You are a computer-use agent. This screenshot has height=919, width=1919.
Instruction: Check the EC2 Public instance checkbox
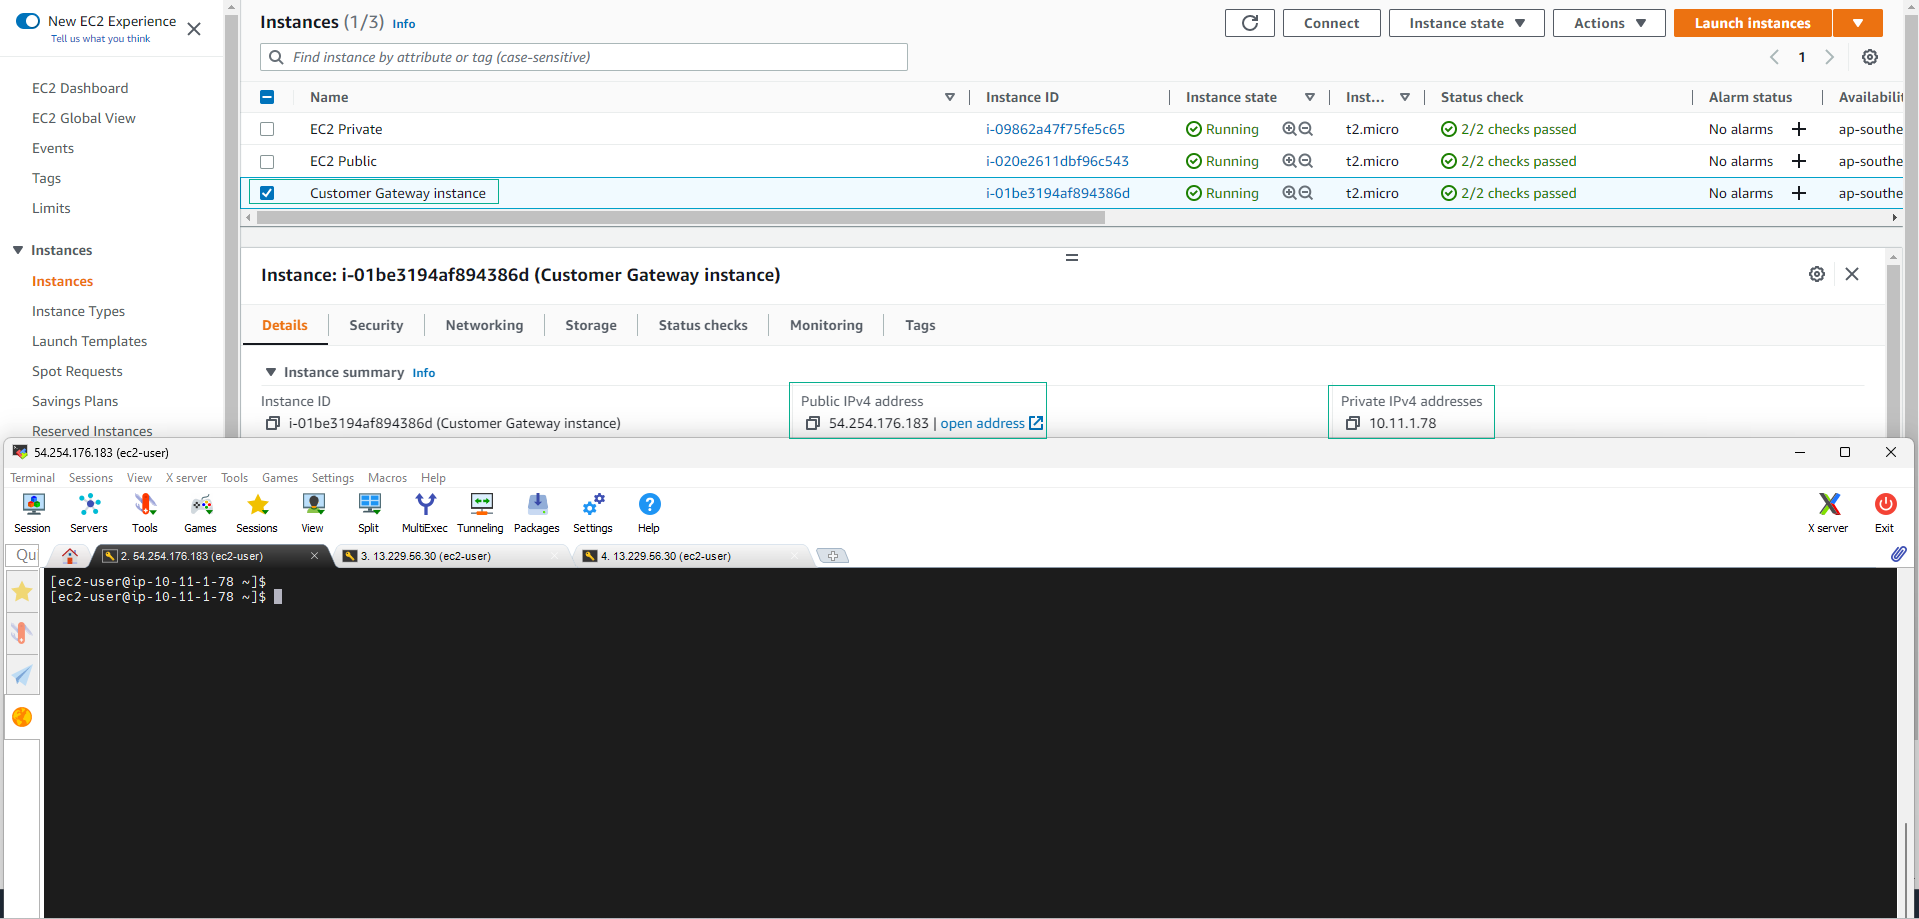point(267,161)
